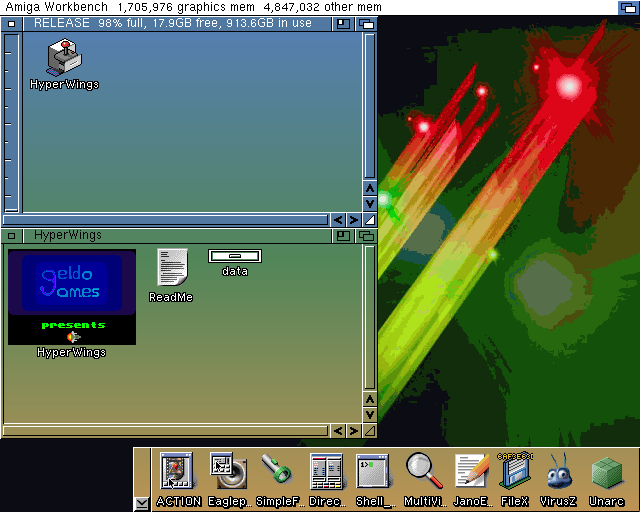640x512 pixels.
Task: Open the HyperWings drawer icon in RELEASE window
Action: coord(64,64)
